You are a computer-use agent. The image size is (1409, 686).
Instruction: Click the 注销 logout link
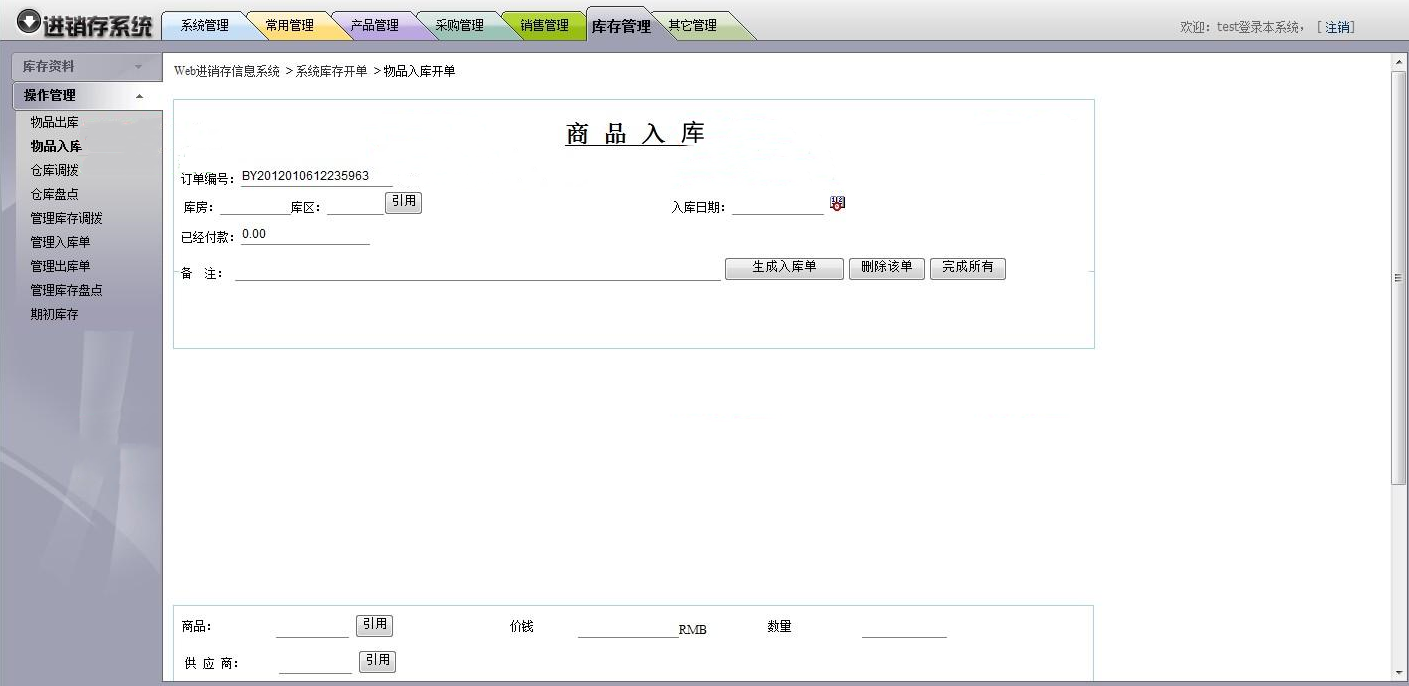(x=1337, y=28)
